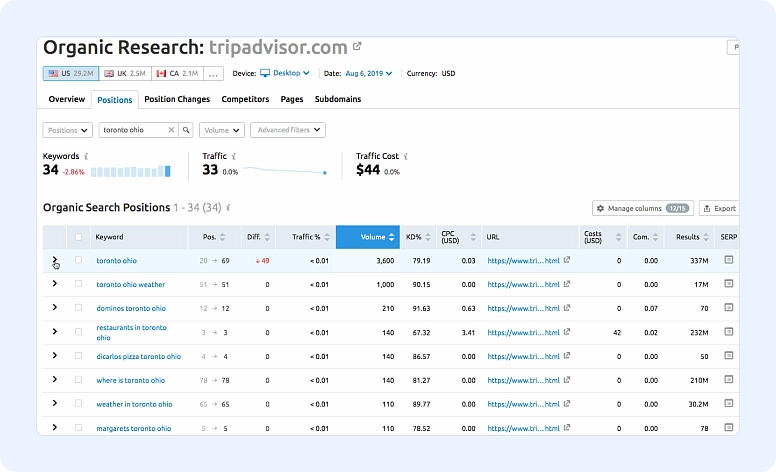The width and height of the screenshot is (776, 472).
Task: Click the Traffic trend line chart
Action: 285,171
